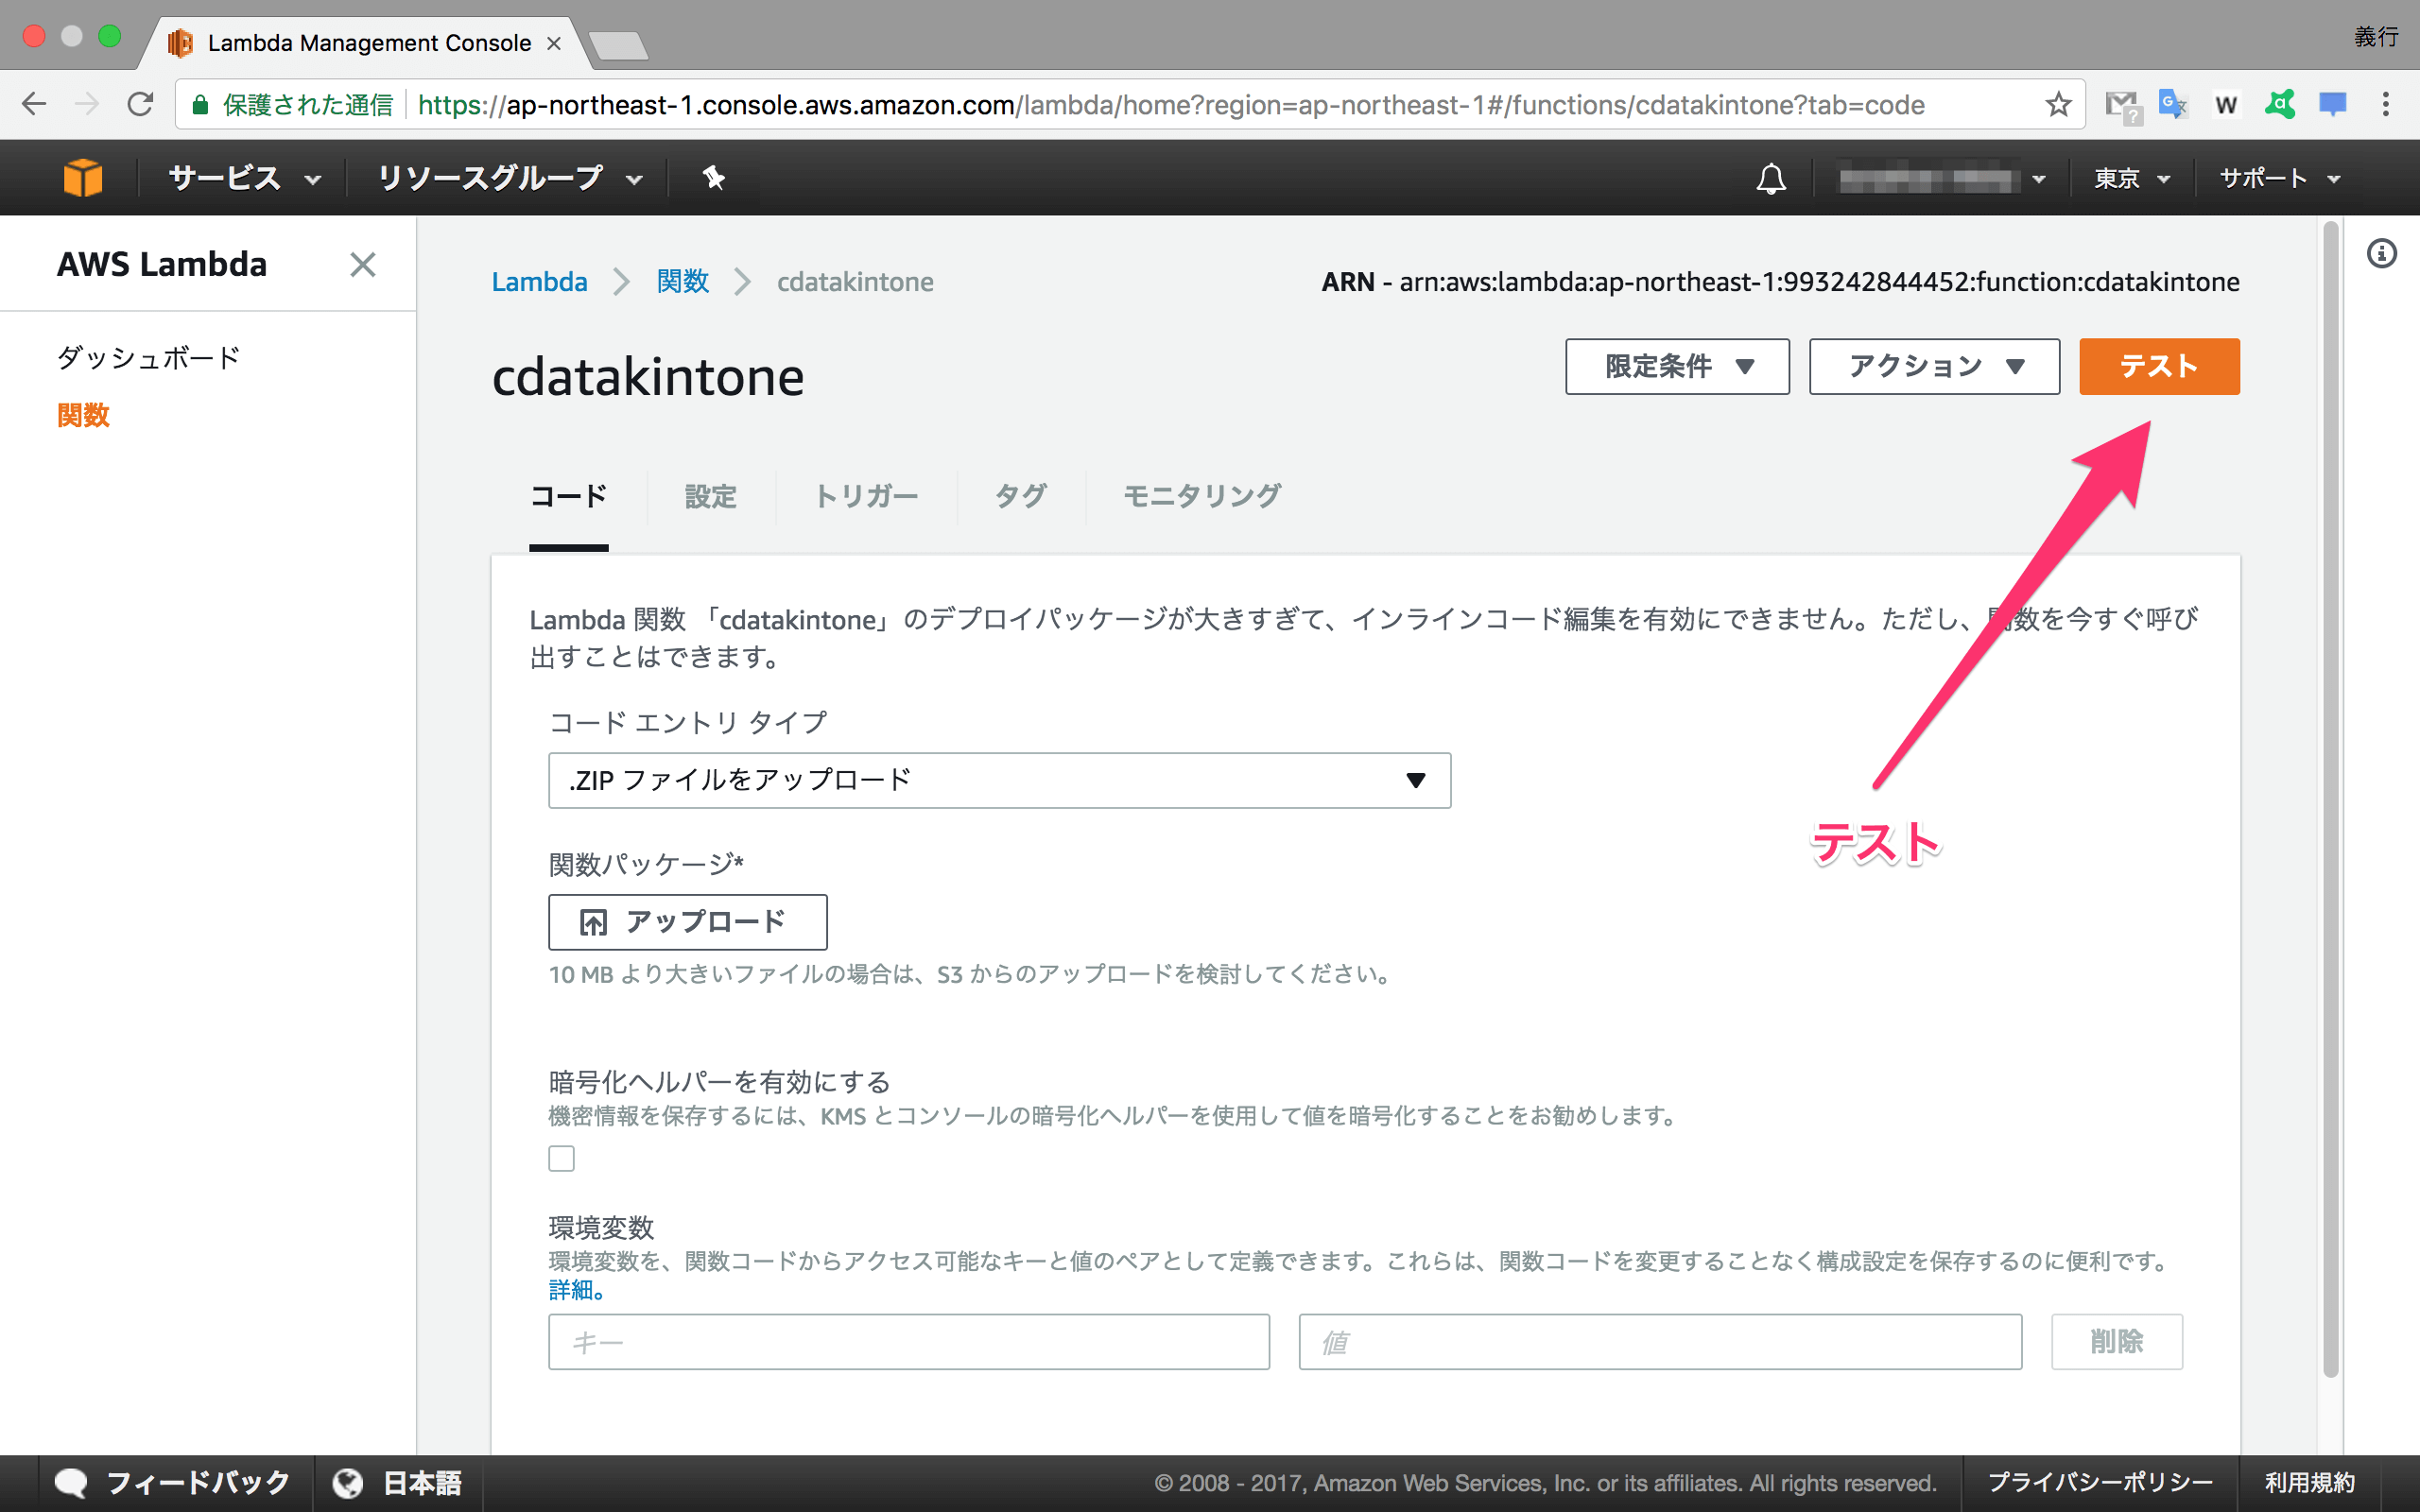
Task: Click the AWS orange cube home icon
Action: 82,178
